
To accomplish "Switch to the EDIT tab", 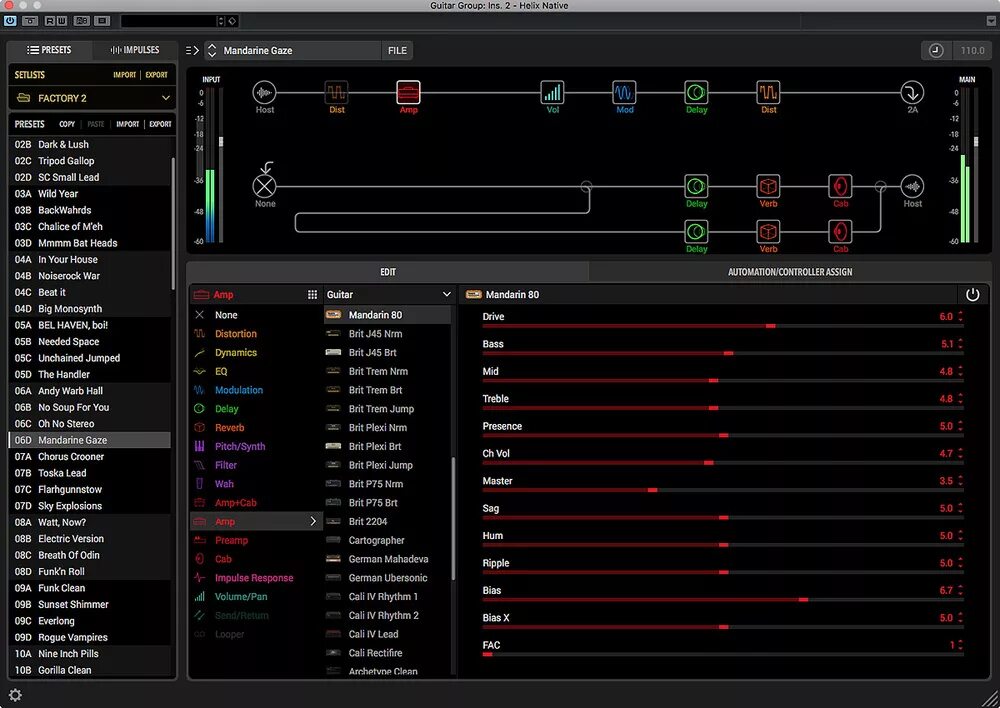I will coord(388,272).
